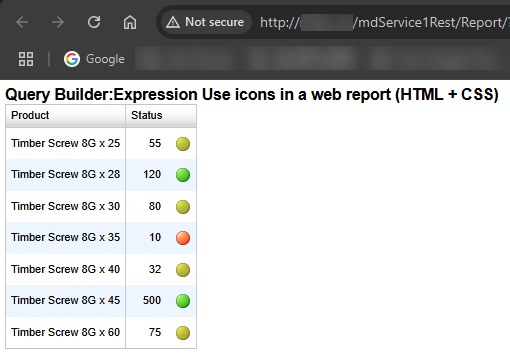The image size is (510, 363).
Task: Click the product cell Timber Screw 8G x 25
Action: tap(65, 143)
